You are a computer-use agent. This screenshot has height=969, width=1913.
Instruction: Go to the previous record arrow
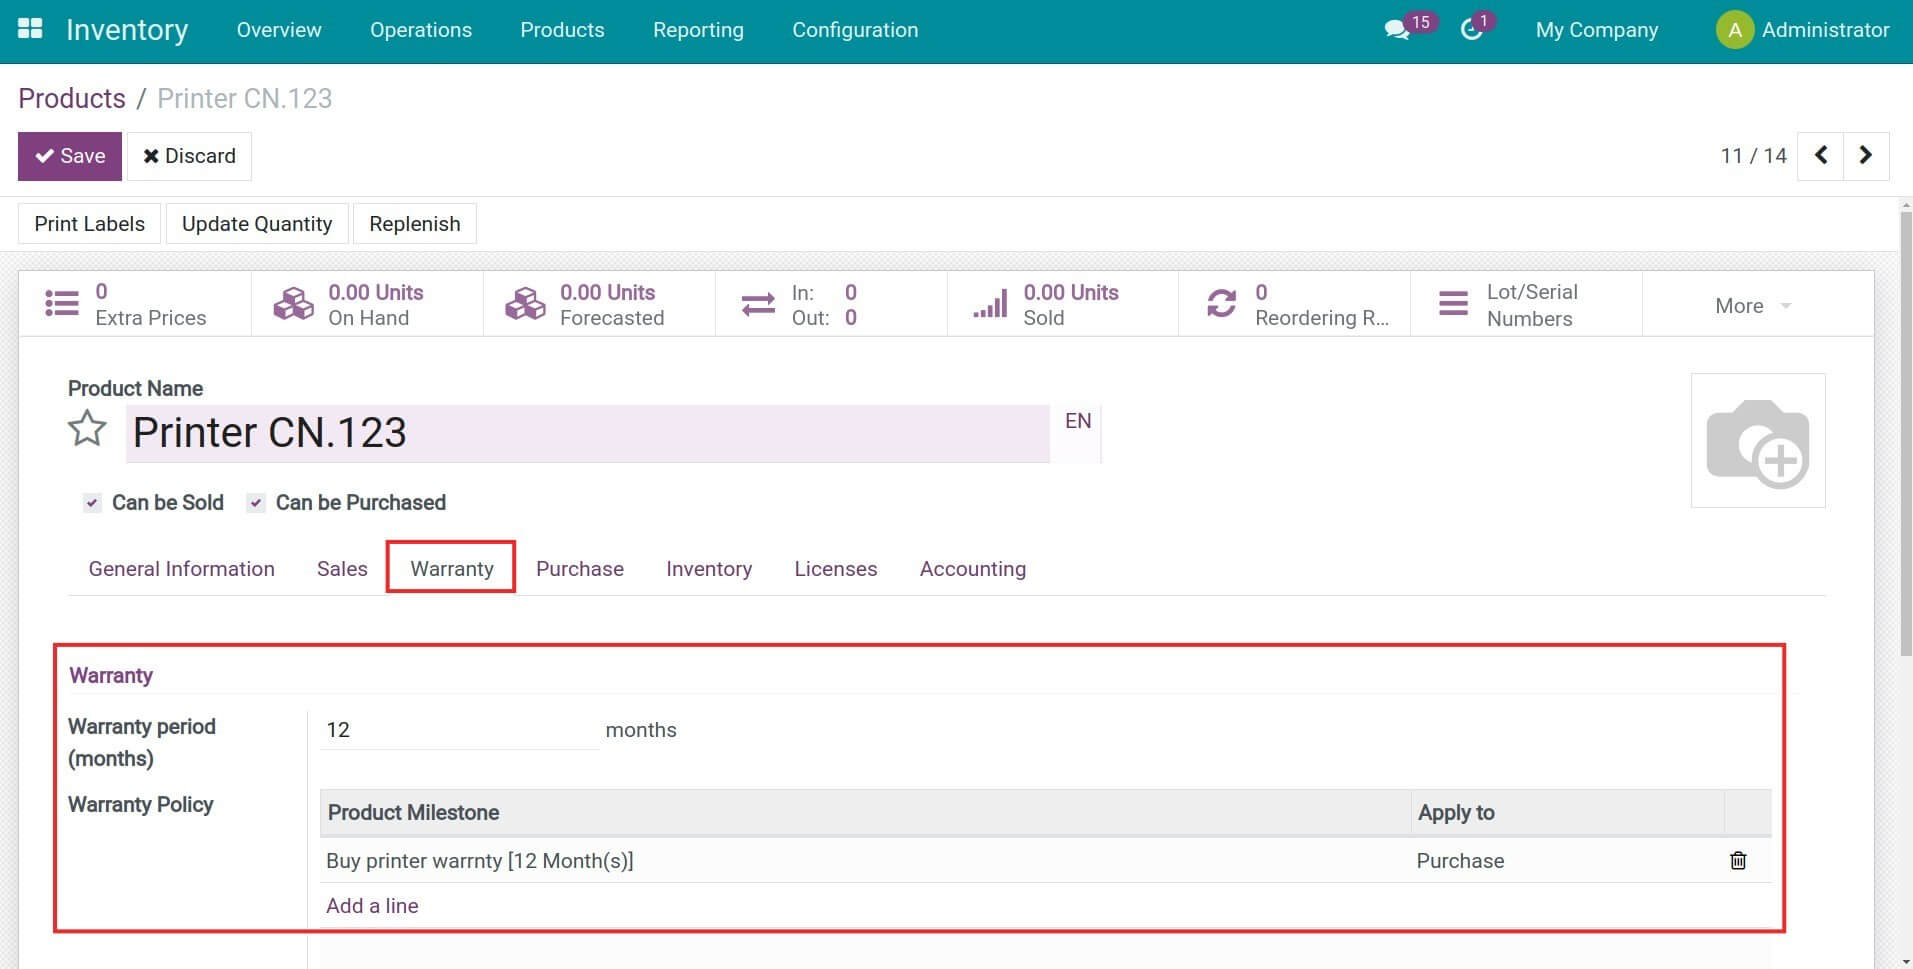tap(1821, 155)
